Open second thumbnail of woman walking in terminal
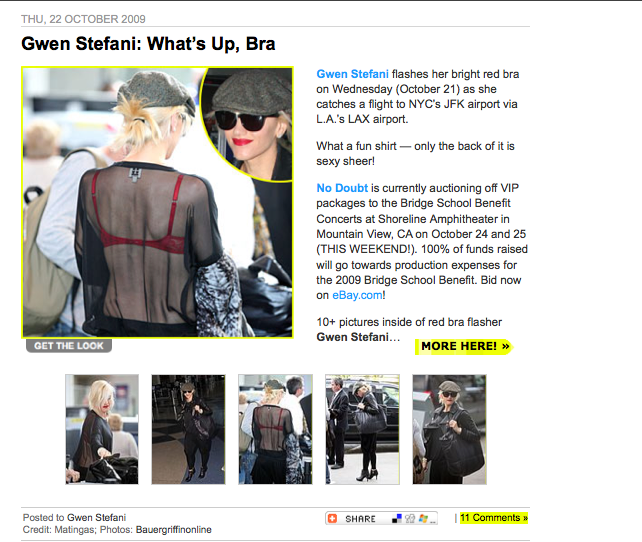 click(188, 429)
